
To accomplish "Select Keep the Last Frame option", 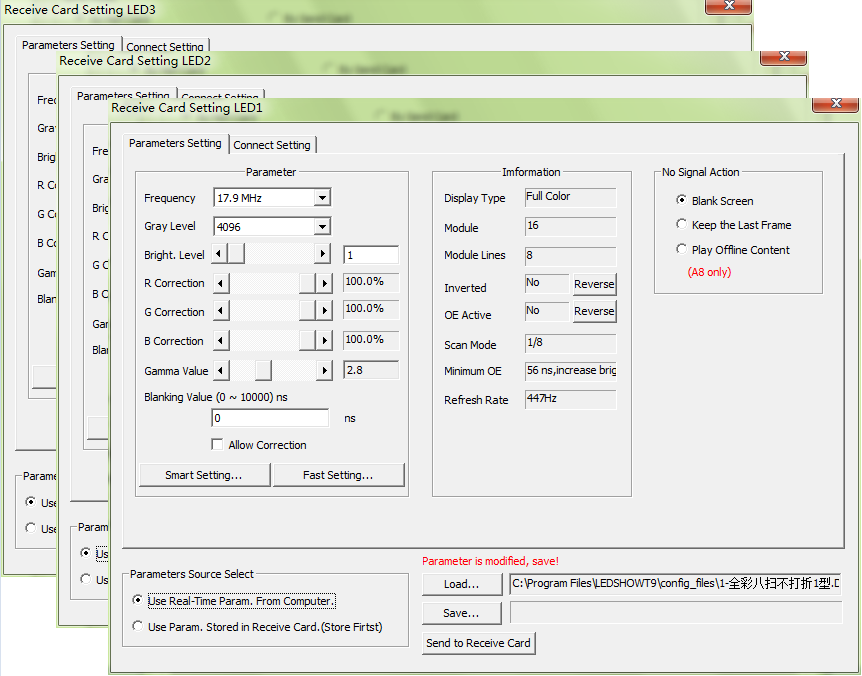I will 682,224.
